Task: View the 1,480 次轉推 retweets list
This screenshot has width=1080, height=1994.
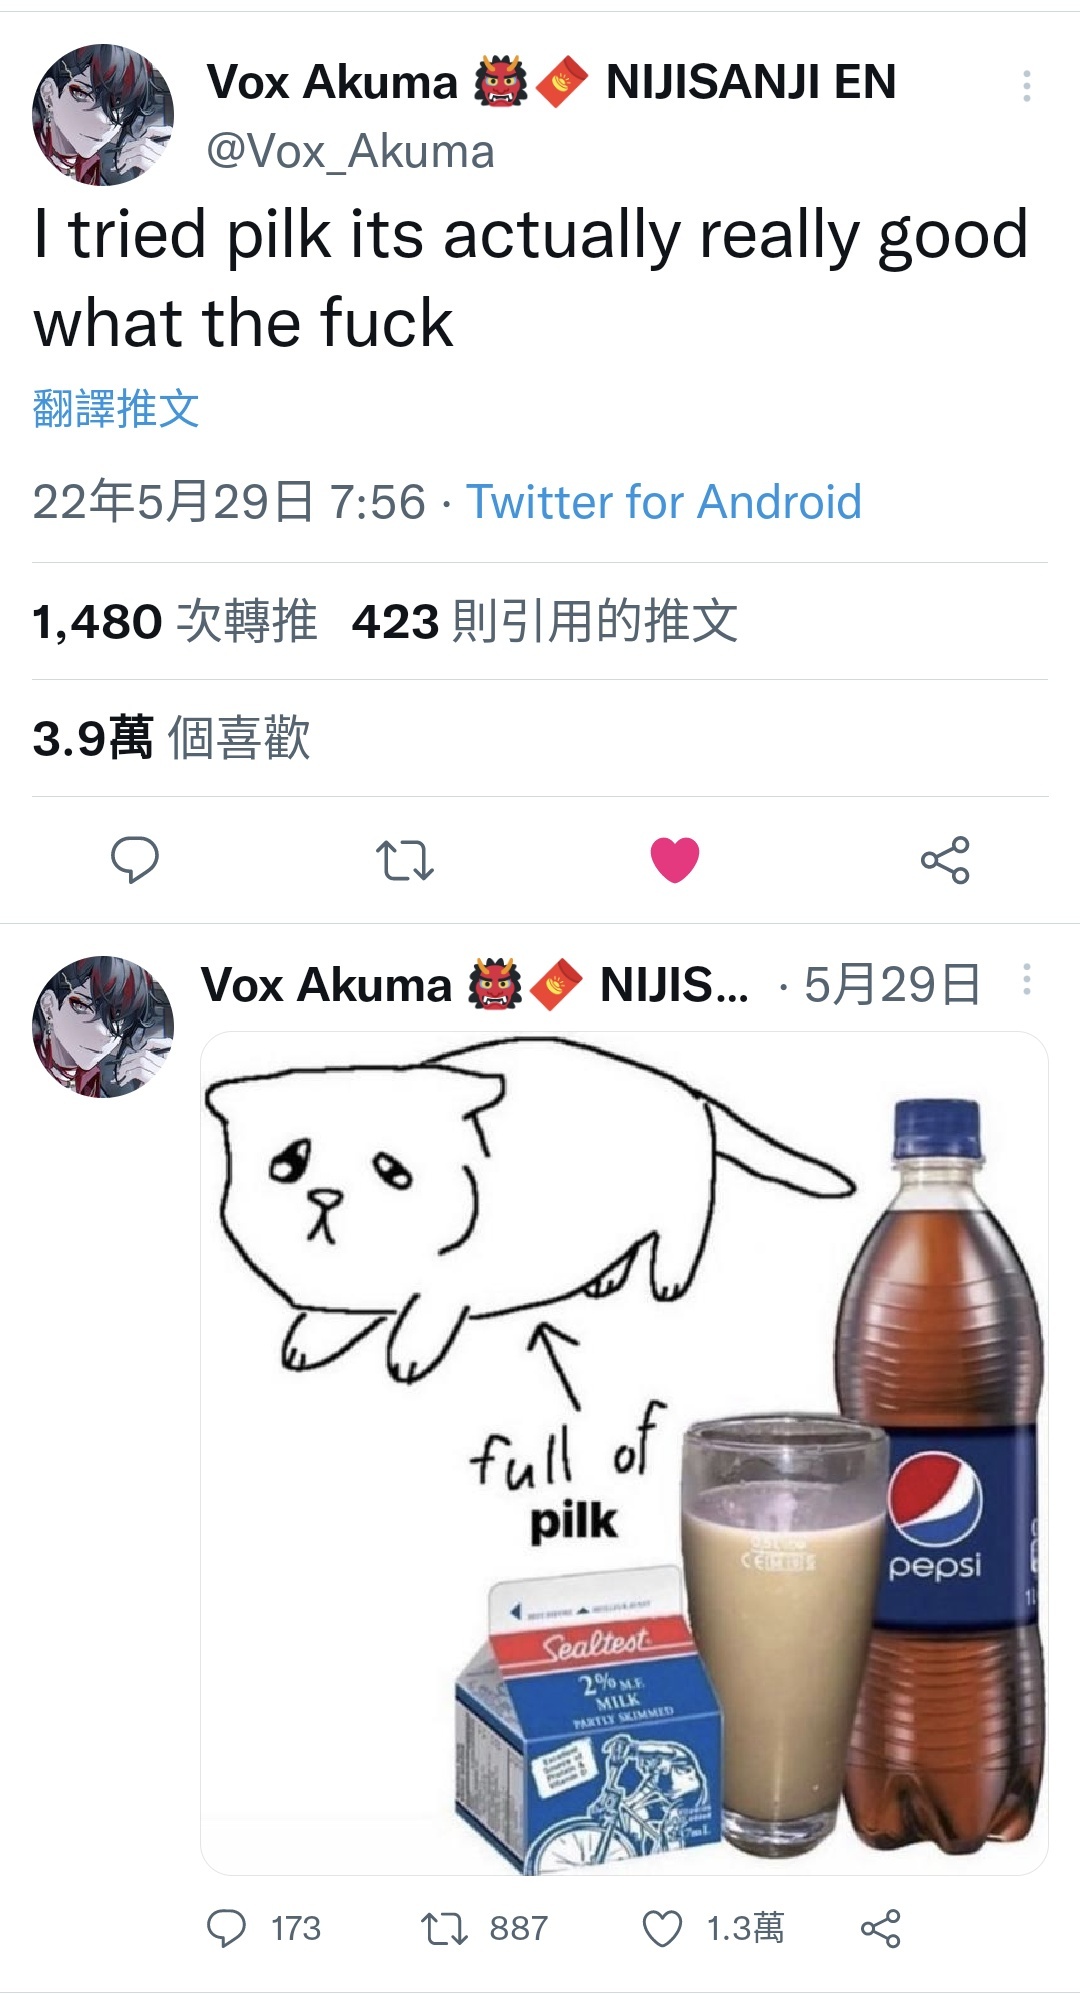Action: point(175,621)
